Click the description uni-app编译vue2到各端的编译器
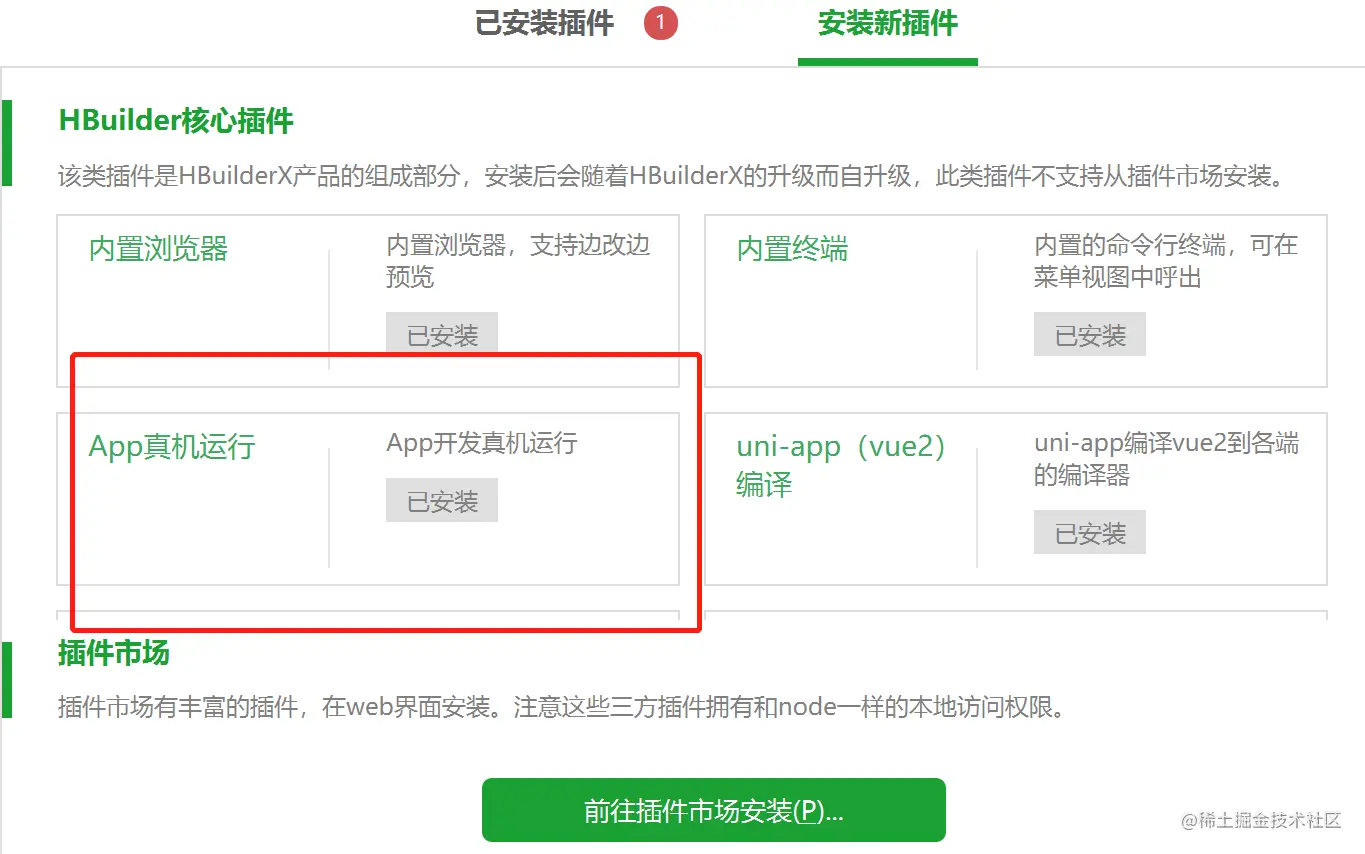This screenshot has height=854, width=1365. (x=1166, y=458)
